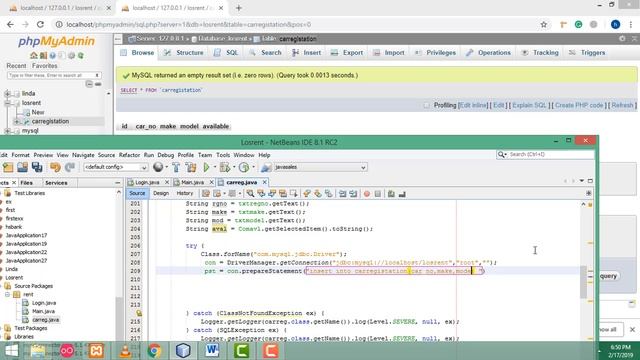
Task: Open phpMyAdmin documentation blue help icon
Action: pyautogui.click(x=53, y=56)
